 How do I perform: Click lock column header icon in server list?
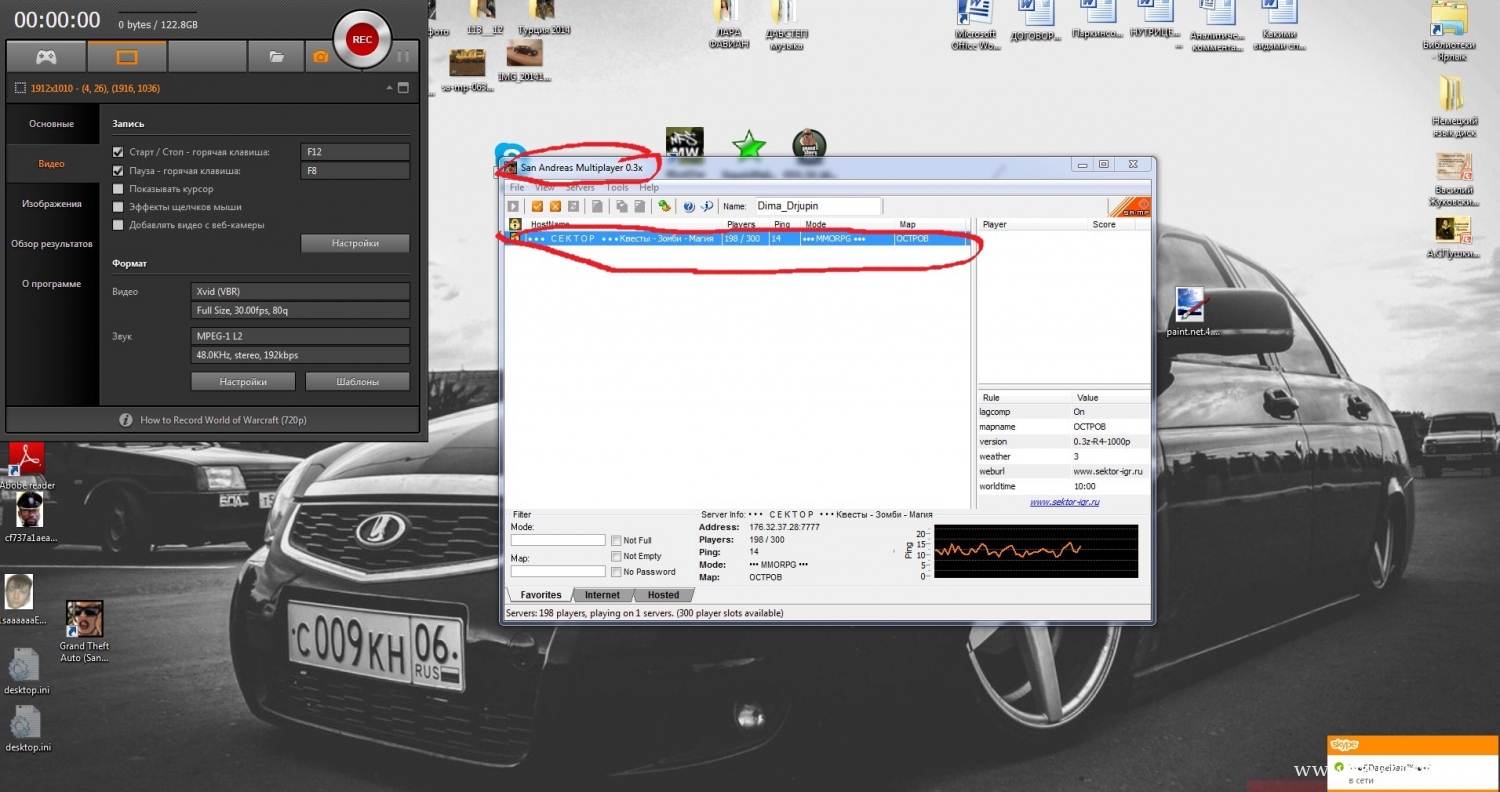[515, 224]
